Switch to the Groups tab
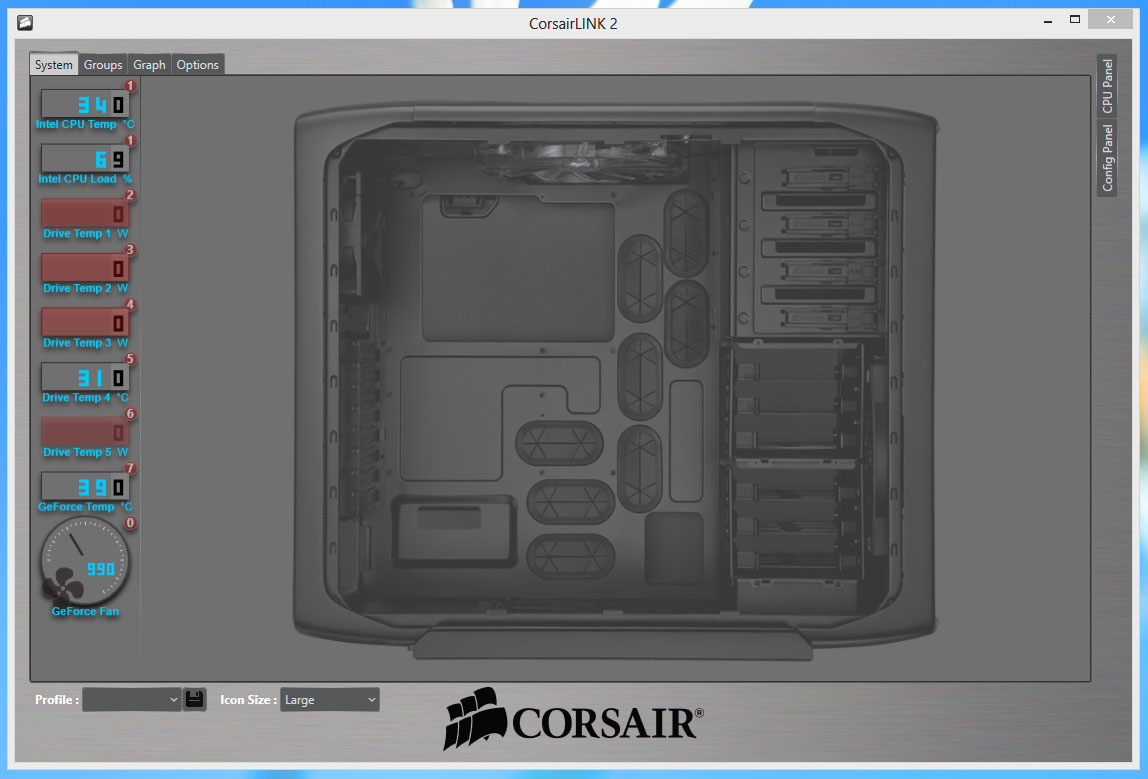1148x779 pixels. coord(102,64)
